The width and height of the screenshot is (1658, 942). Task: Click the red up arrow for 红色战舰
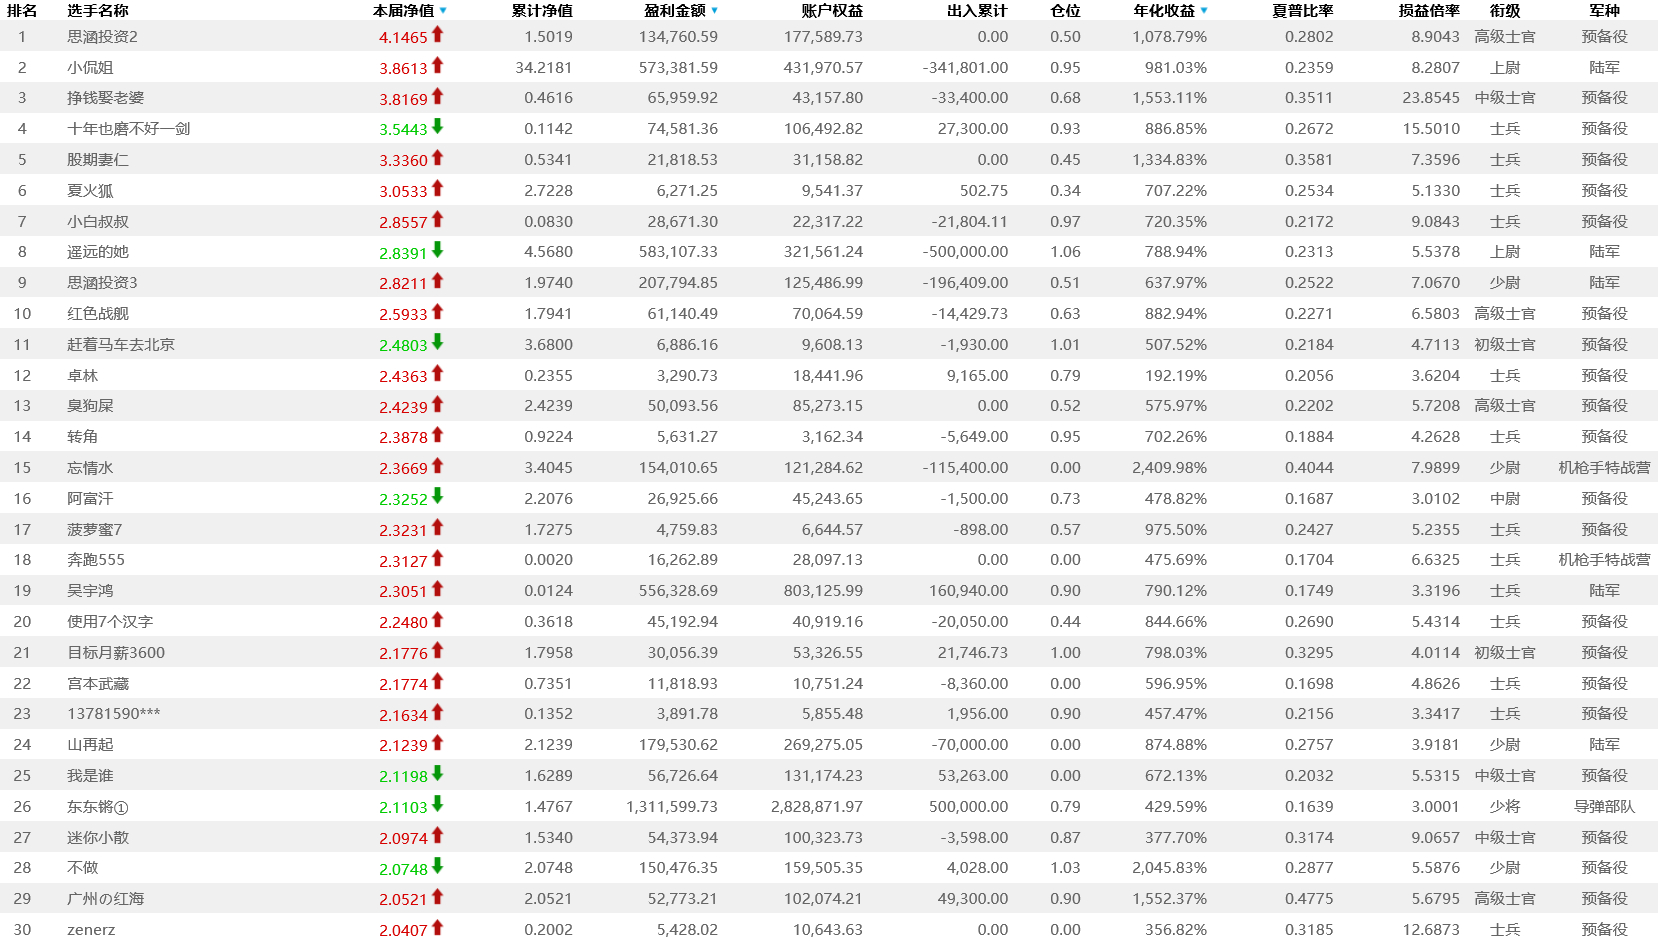(437, 312)
